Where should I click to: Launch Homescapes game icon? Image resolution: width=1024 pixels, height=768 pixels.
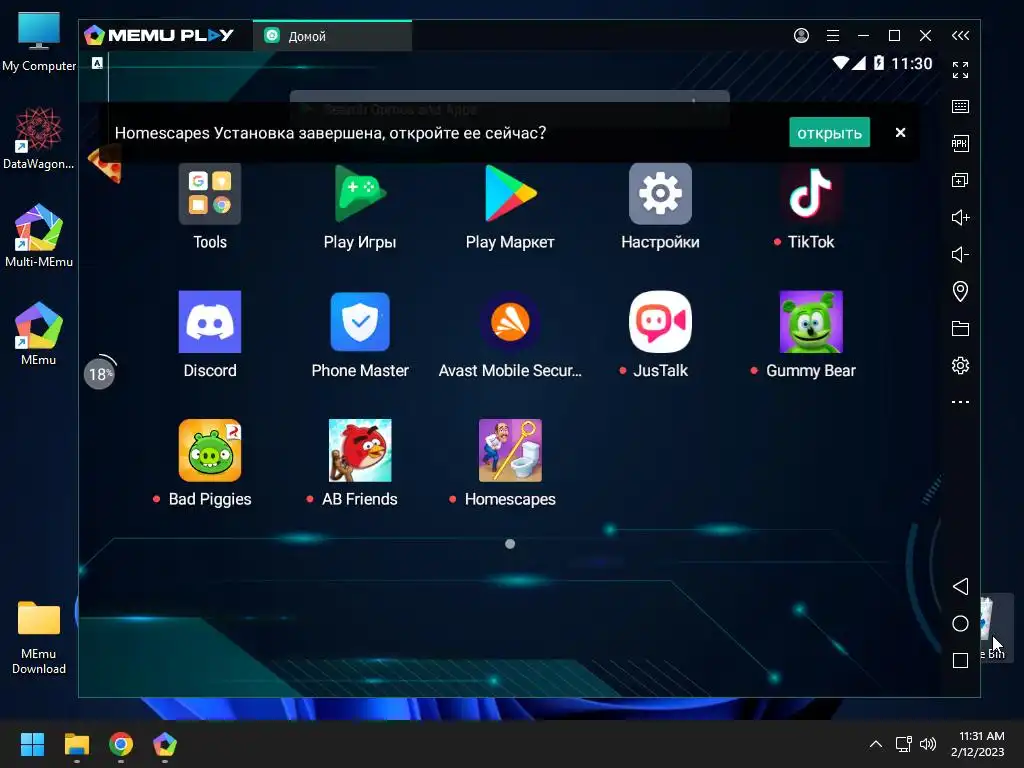510,451
